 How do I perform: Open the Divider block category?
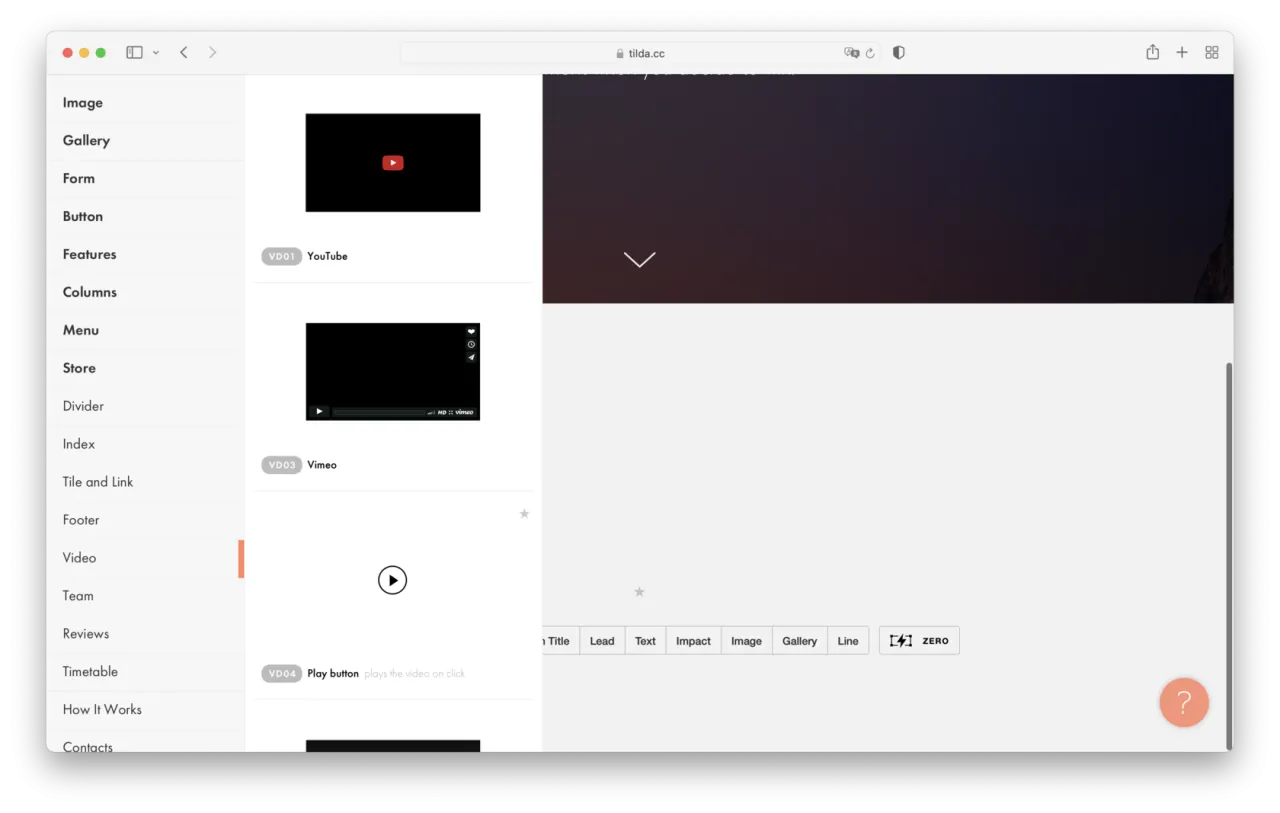145,407
